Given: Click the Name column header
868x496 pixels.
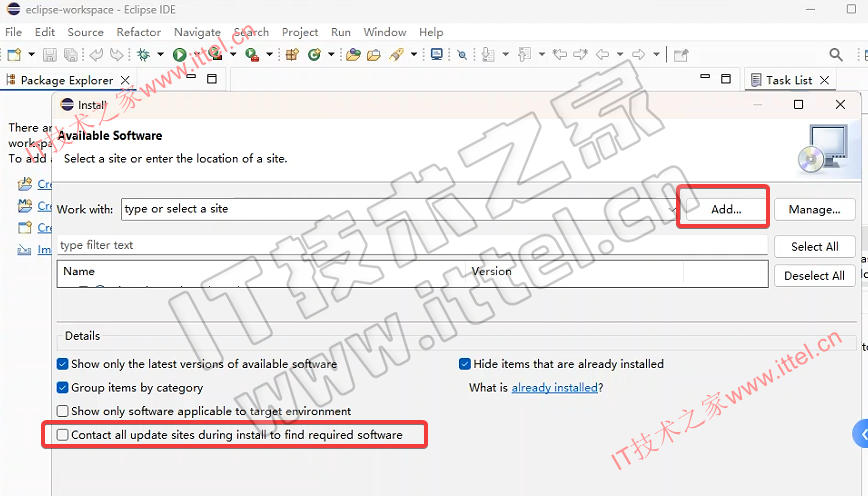Looking at the screenshot, I should click(79, 271).
